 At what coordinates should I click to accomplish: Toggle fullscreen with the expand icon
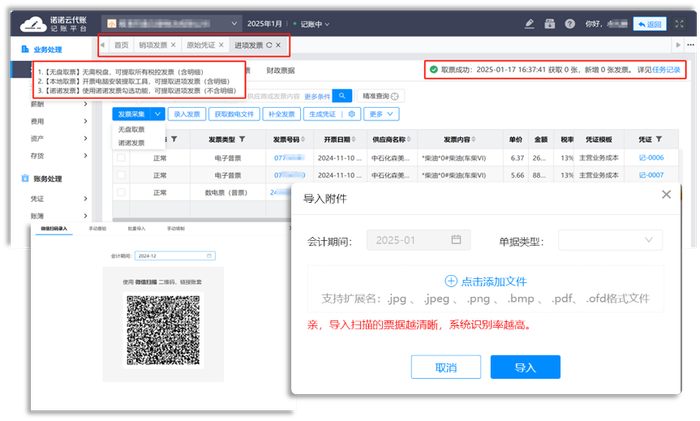(x=679, y=24)
